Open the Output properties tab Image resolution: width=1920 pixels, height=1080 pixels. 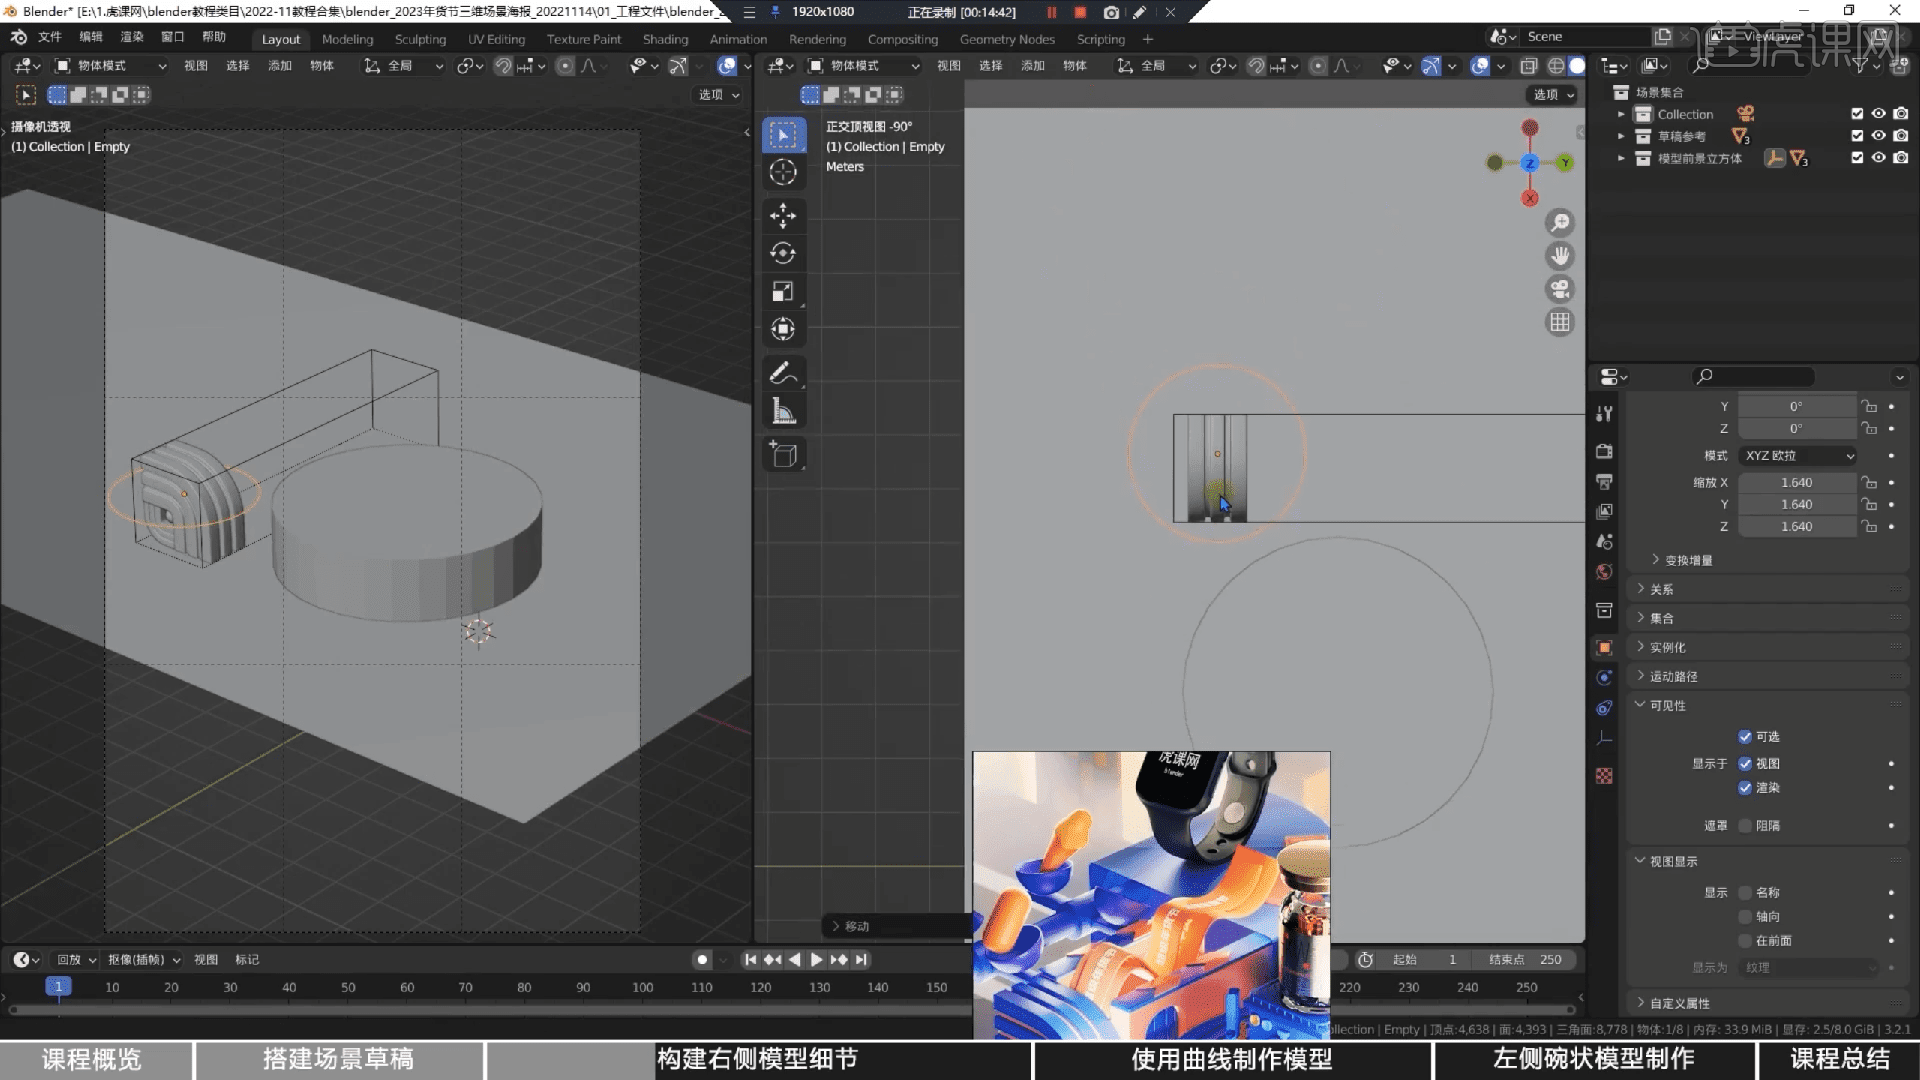click(1605, 481)
